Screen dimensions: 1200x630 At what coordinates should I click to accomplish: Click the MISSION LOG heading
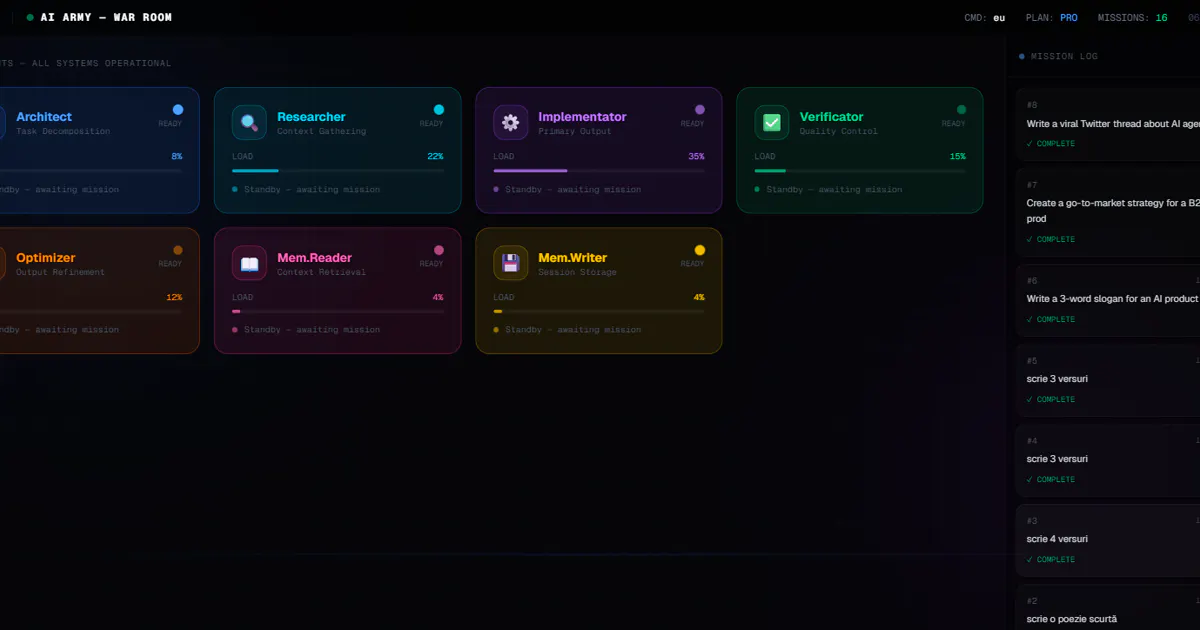click(1064, 57)
